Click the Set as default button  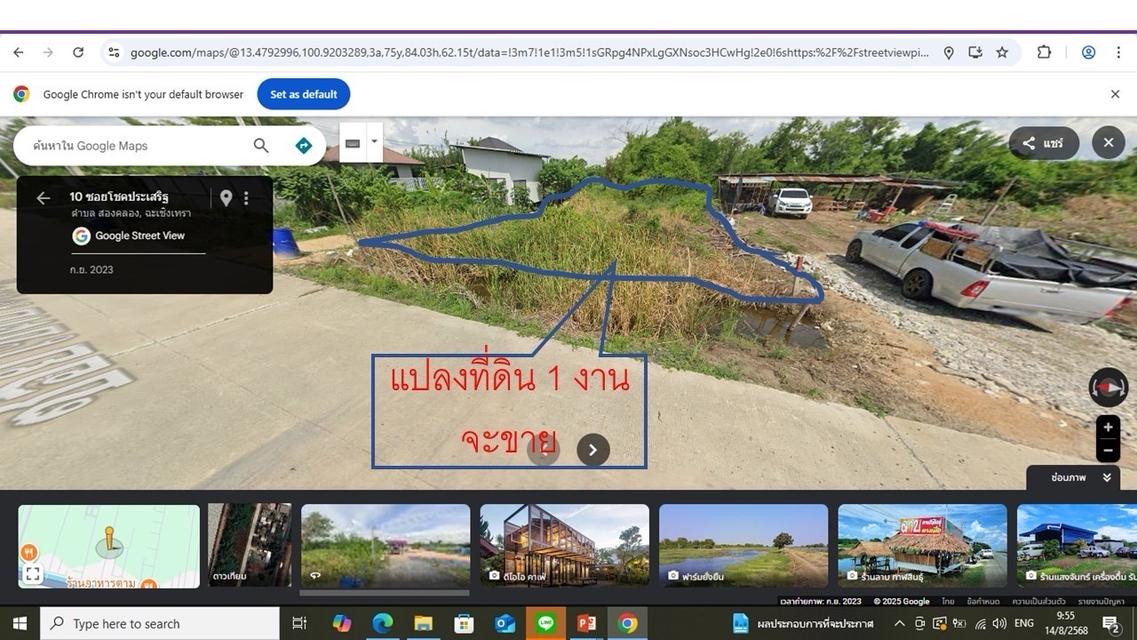point(302,93)
